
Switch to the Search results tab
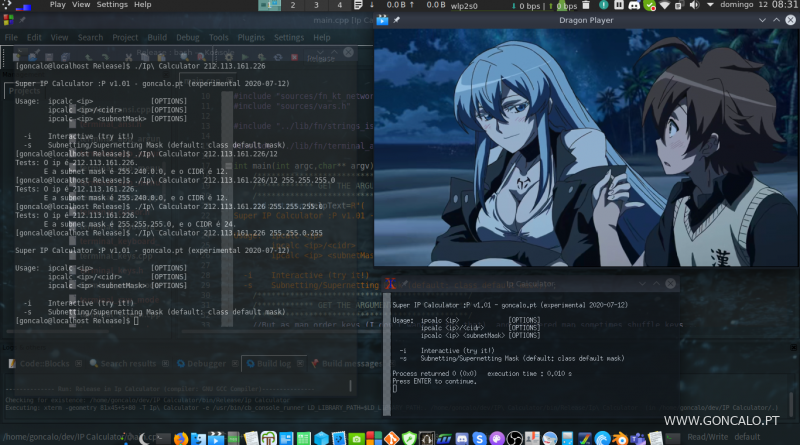[129, 363]
